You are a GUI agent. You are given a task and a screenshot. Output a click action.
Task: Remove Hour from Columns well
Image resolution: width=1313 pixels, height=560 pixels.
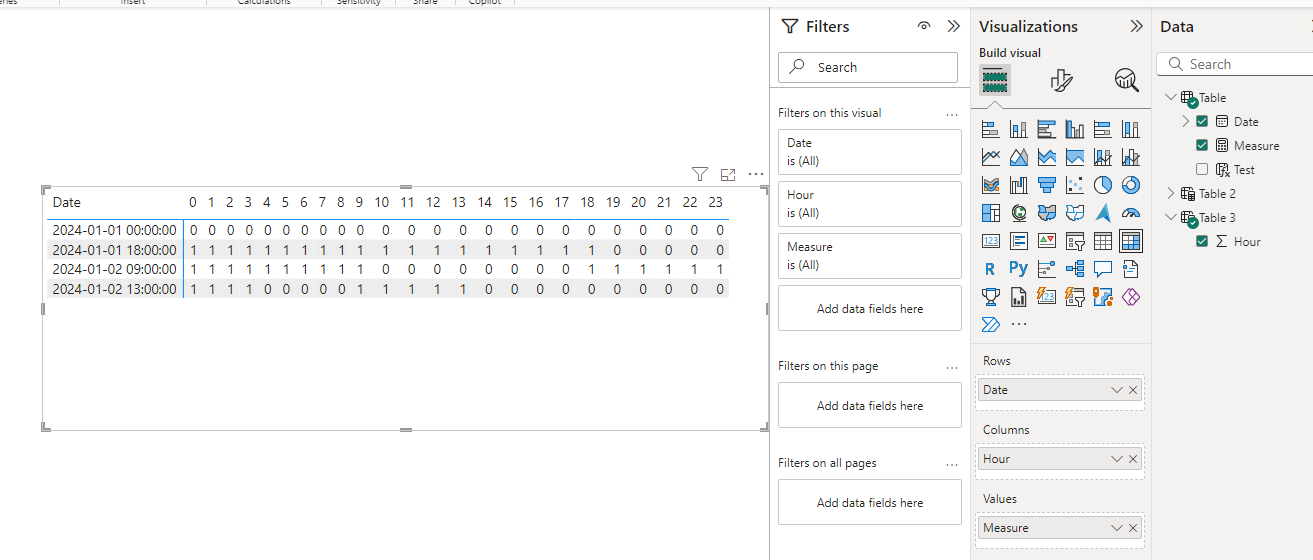coord(1133,459)
